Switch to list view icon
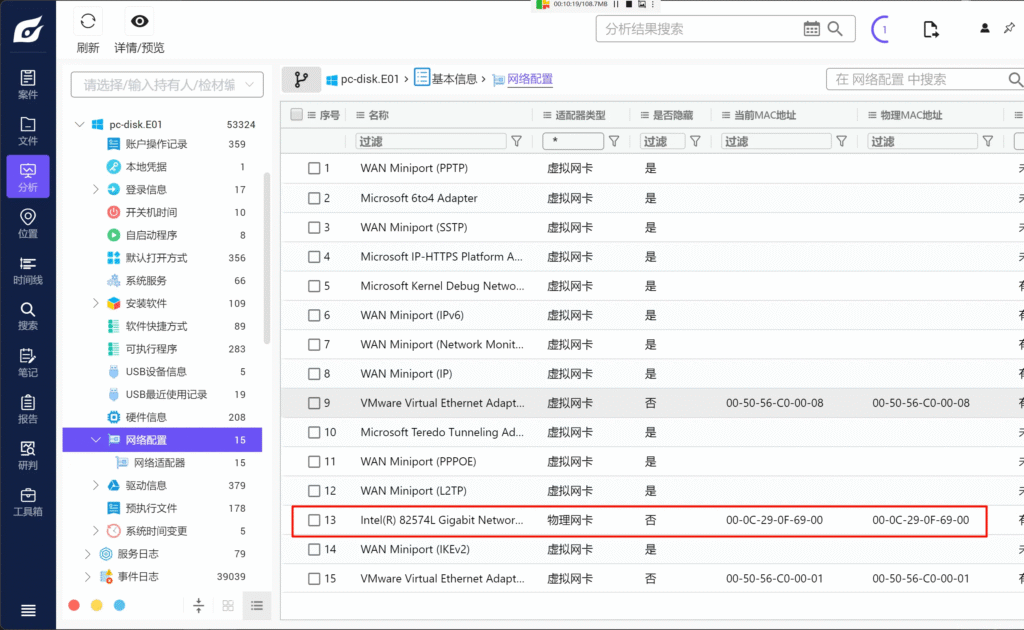Viewport: 1024px width, 630px height. coord(257,606)
